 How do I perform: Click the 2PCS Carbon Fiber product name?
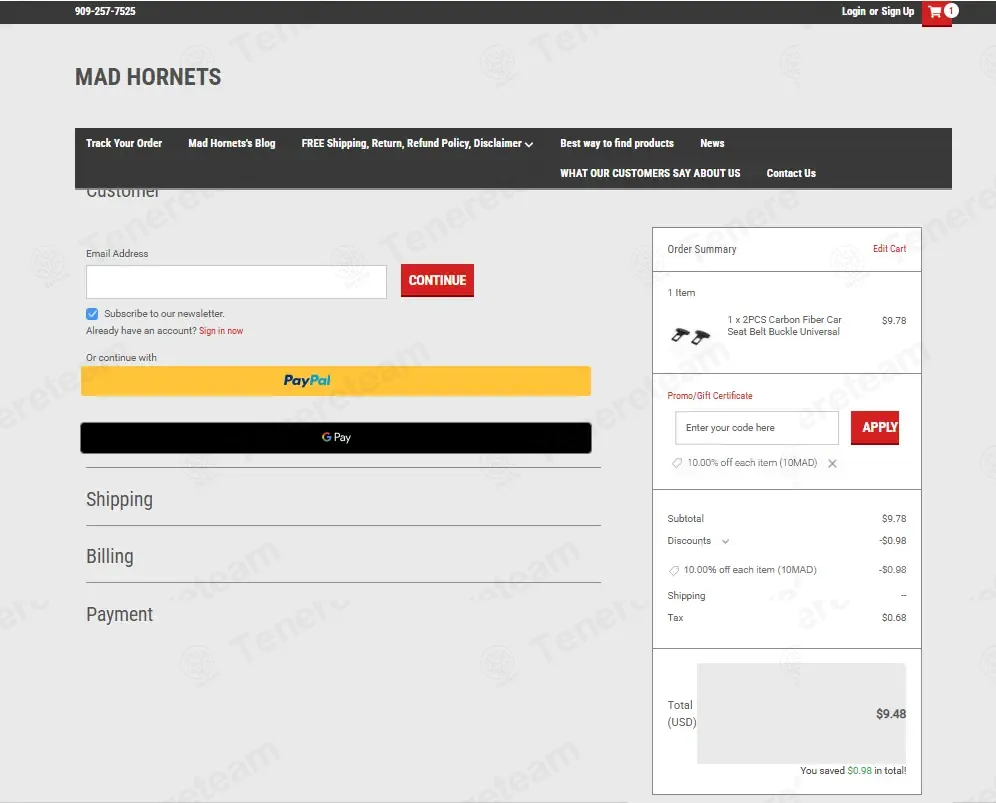click(784, 326)
